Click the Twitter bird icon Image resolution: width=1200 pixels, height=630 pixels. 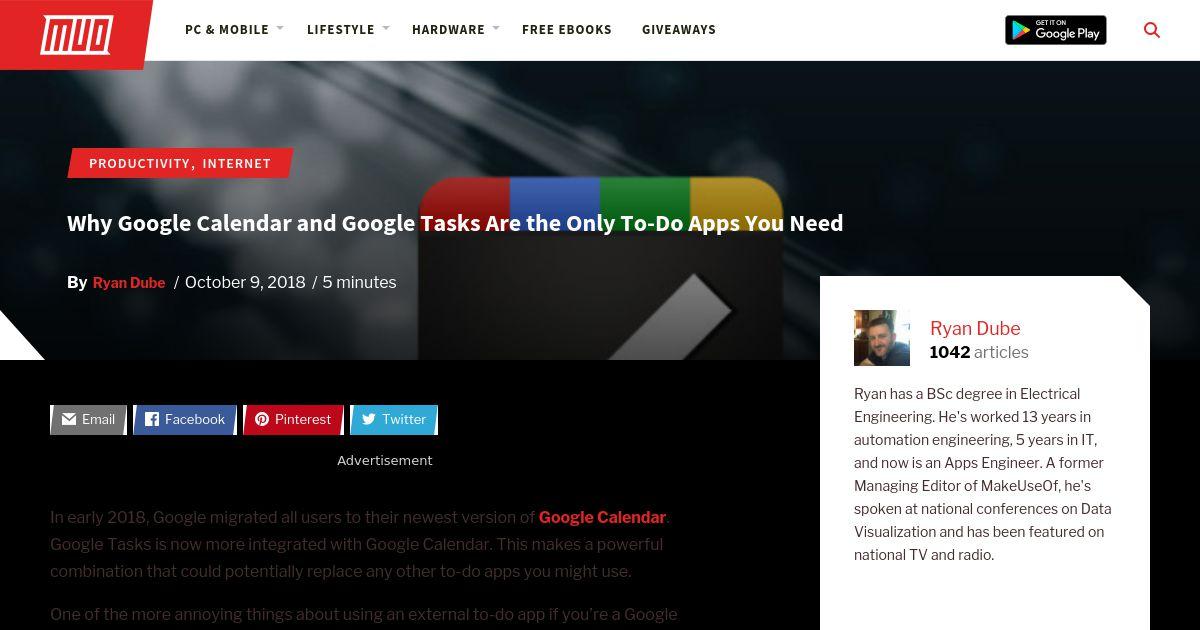369,419
